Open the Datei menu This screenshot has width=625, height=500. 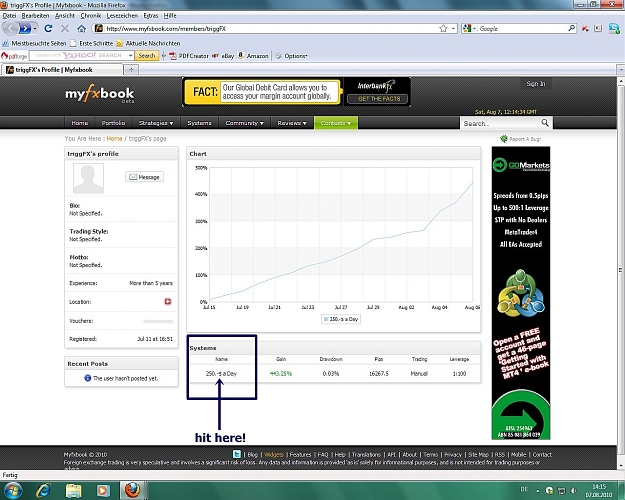[9, 16]
